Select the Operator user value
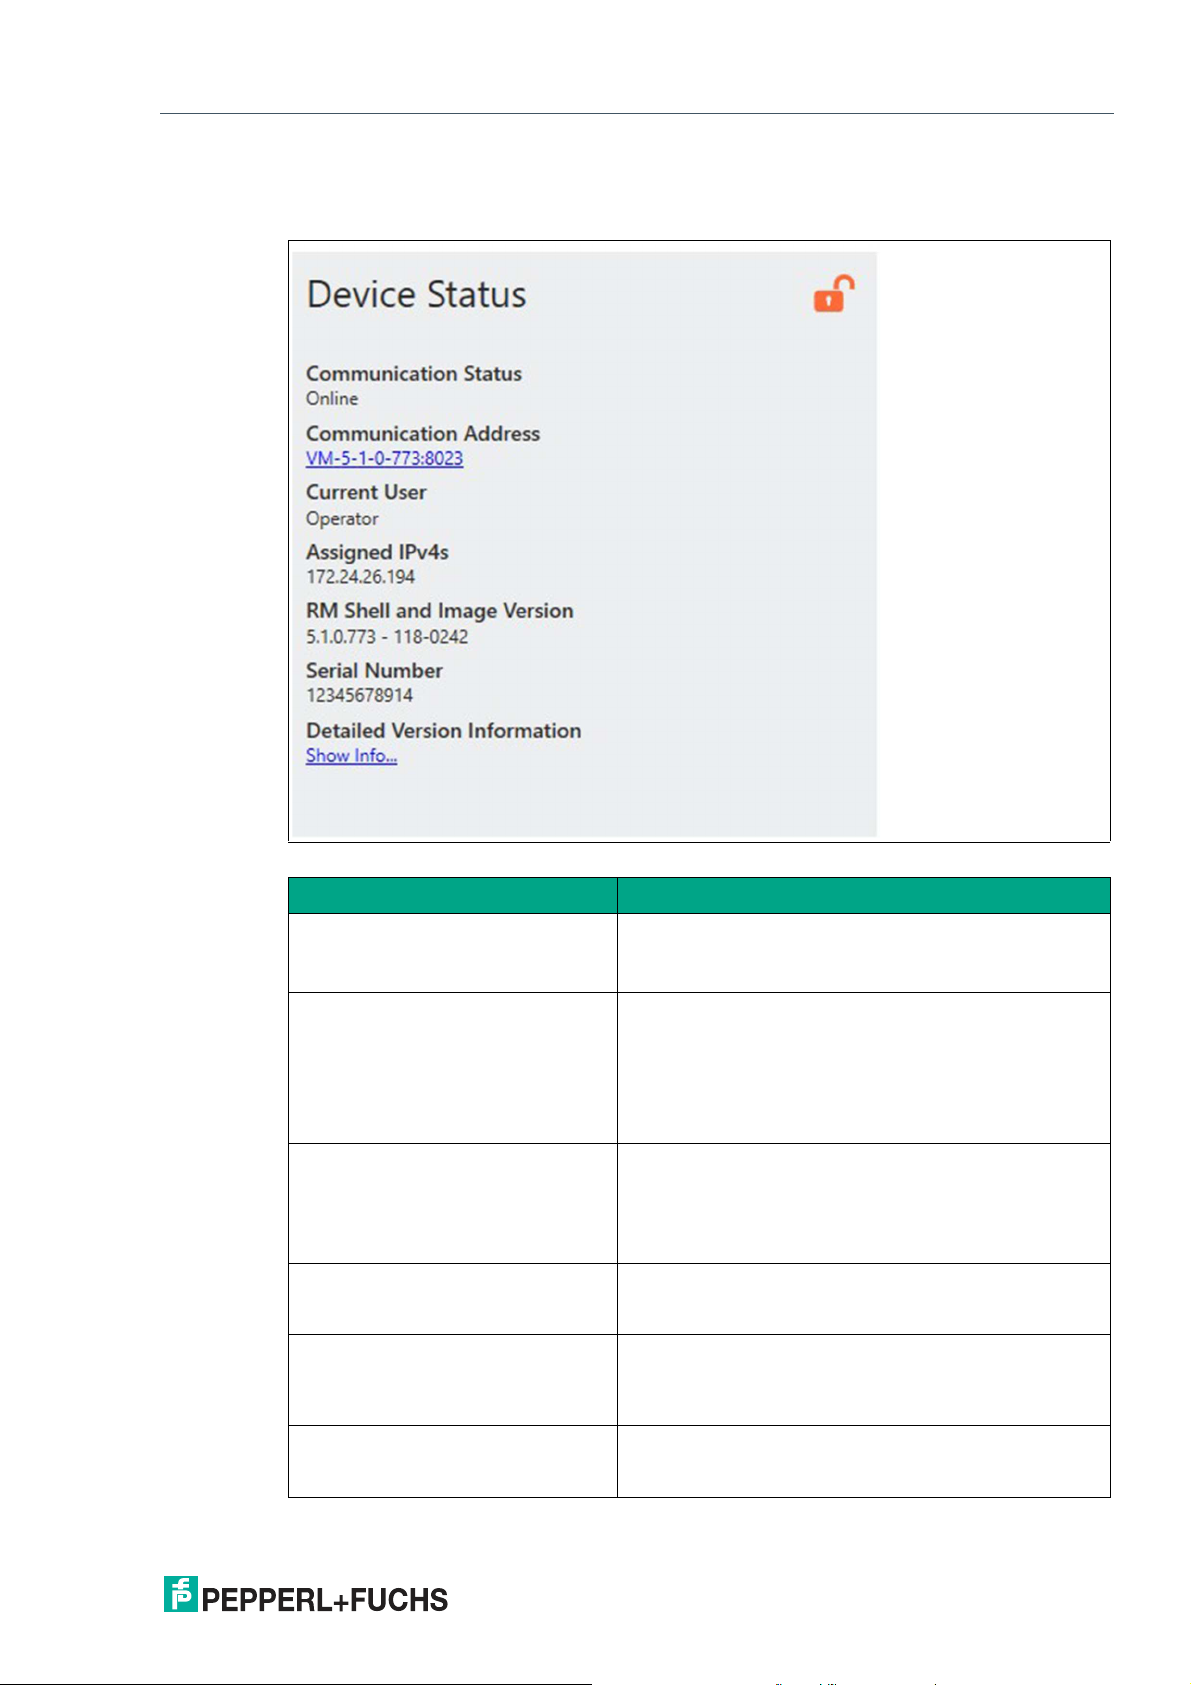The width and height of the screenshot is (1191, 1685). (342, 519)
